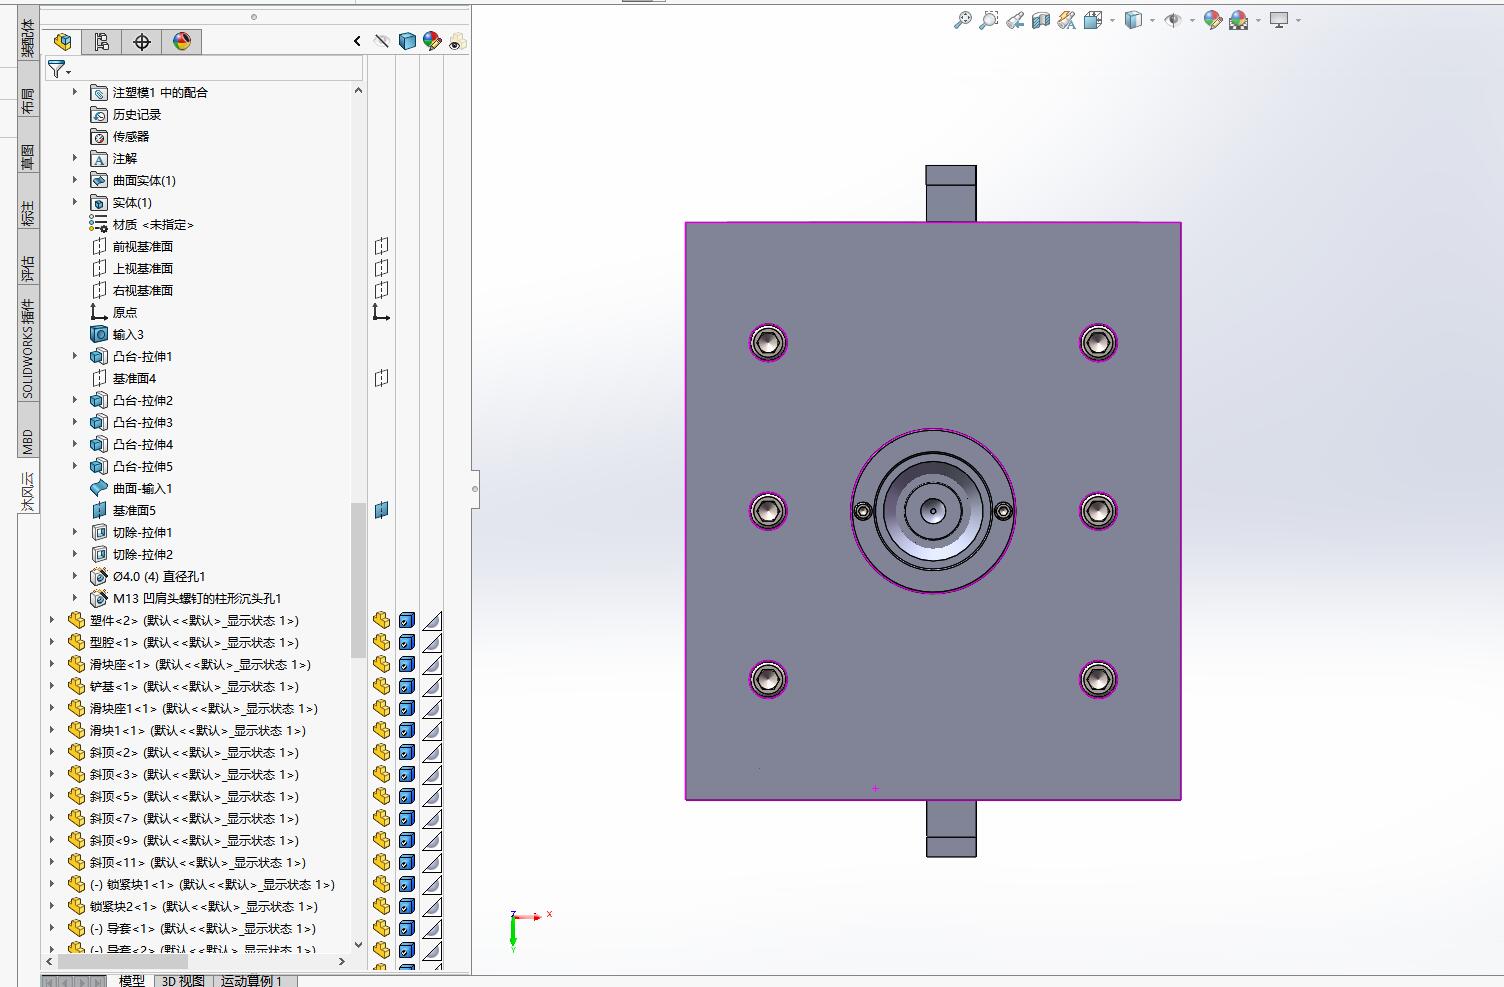Expand 曲面实体(1) folder
This screenshot has height=987, width=1504.
(x=74, y=180)
